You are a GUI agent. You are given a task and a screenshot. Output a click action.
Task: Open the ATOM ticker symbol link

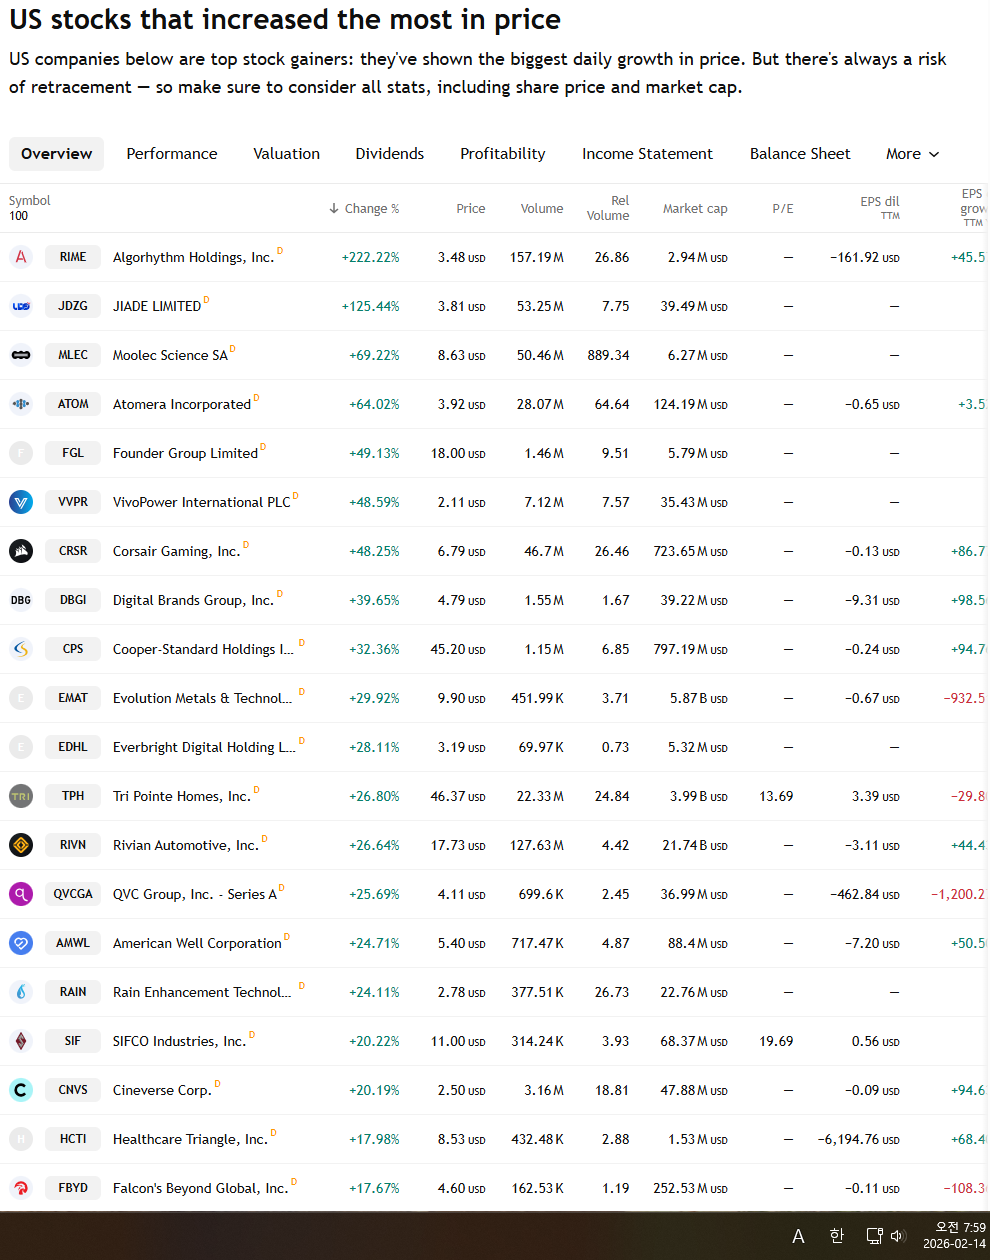point(73,404)
